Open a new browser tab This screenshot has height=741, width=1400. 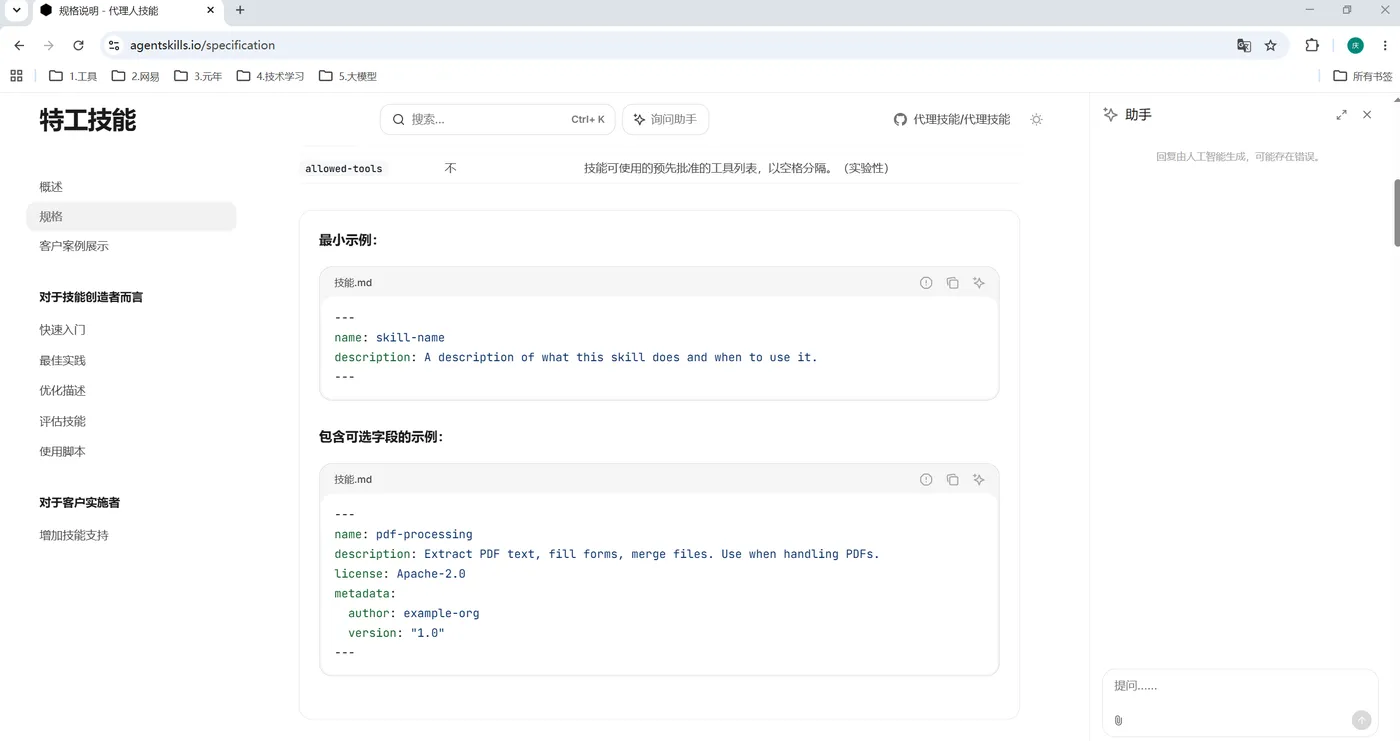click(240, 10)
